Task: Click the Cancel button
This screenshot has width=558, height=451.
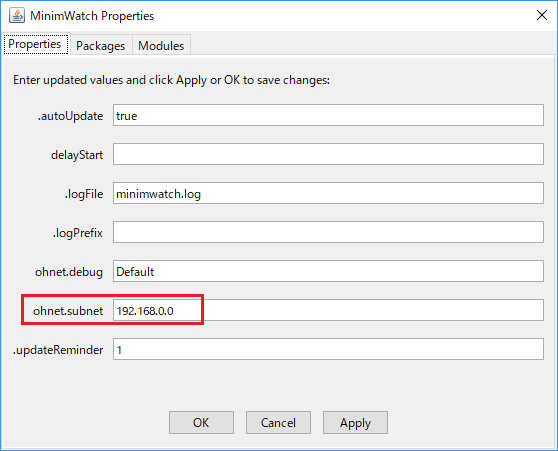Action: click(278, 423)
